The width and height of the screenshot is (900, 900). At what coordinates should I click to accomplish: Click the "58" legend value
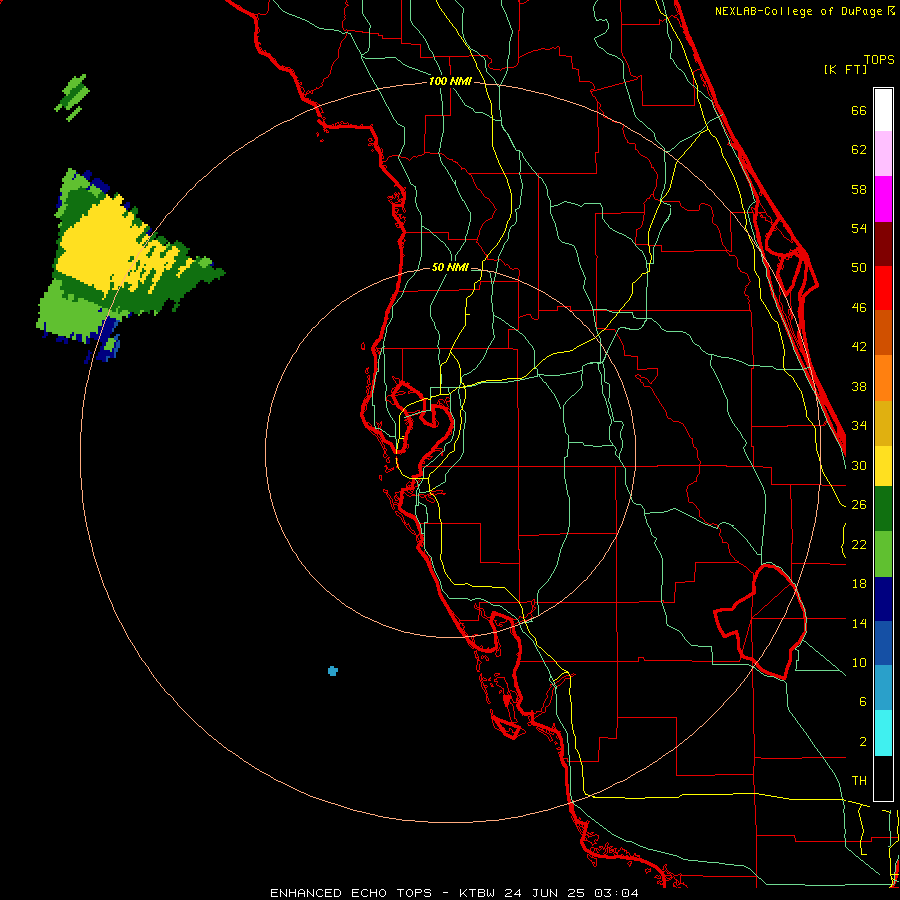pos(859,189)
